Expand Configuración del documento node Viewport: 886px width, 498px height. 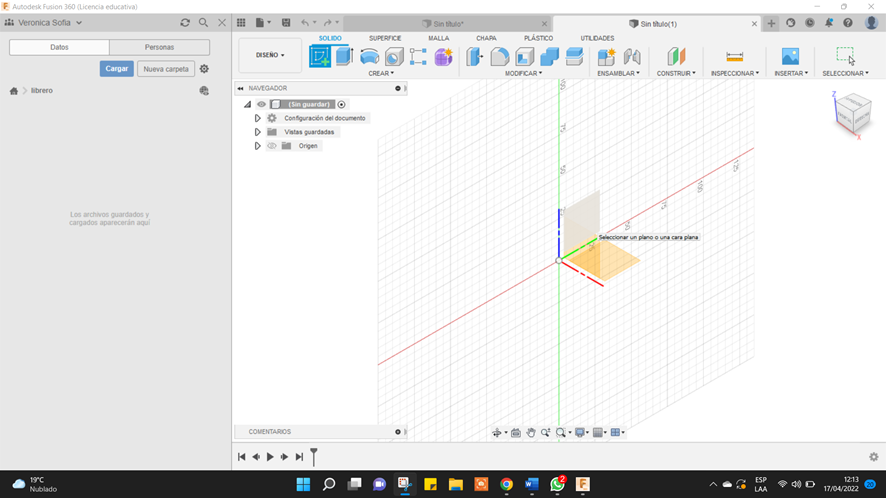click(258, 118)
